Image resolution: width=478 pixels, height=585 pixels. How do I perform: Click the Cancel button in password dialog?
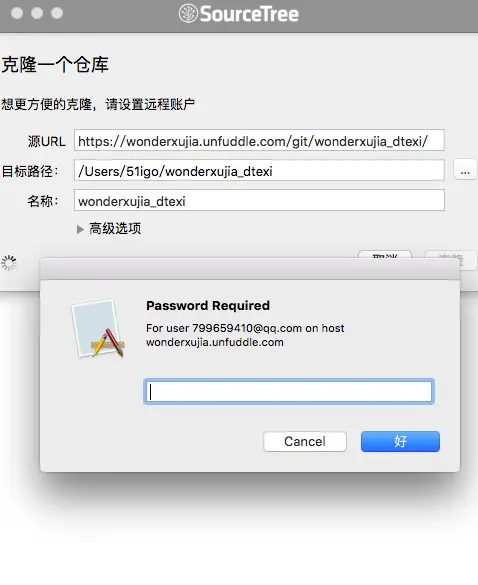coord(305,441)
